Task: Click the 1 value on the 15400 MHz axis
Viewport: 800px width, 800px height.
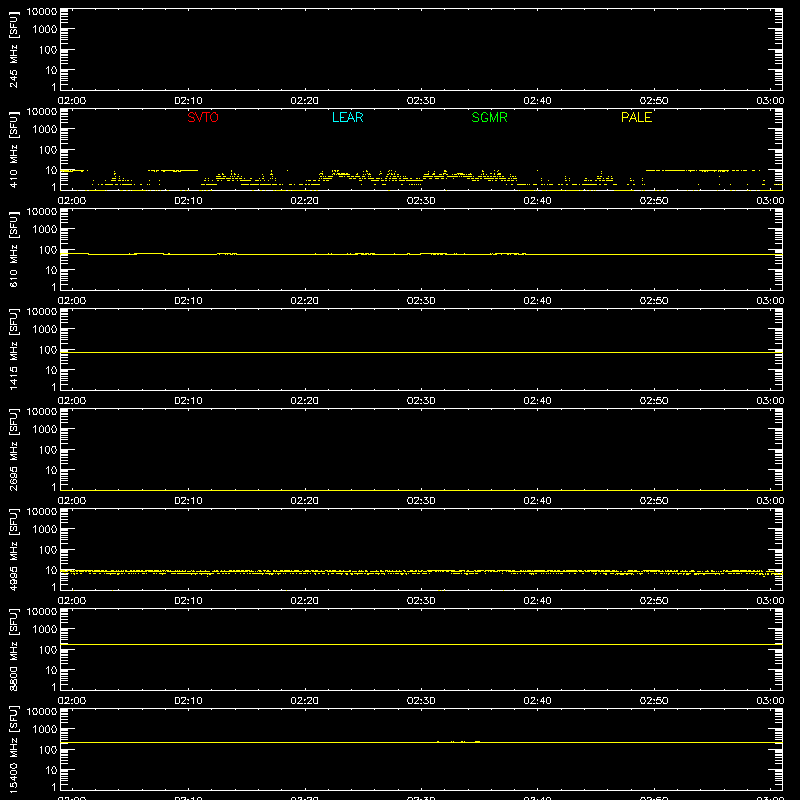Action: tap(54, 787)
